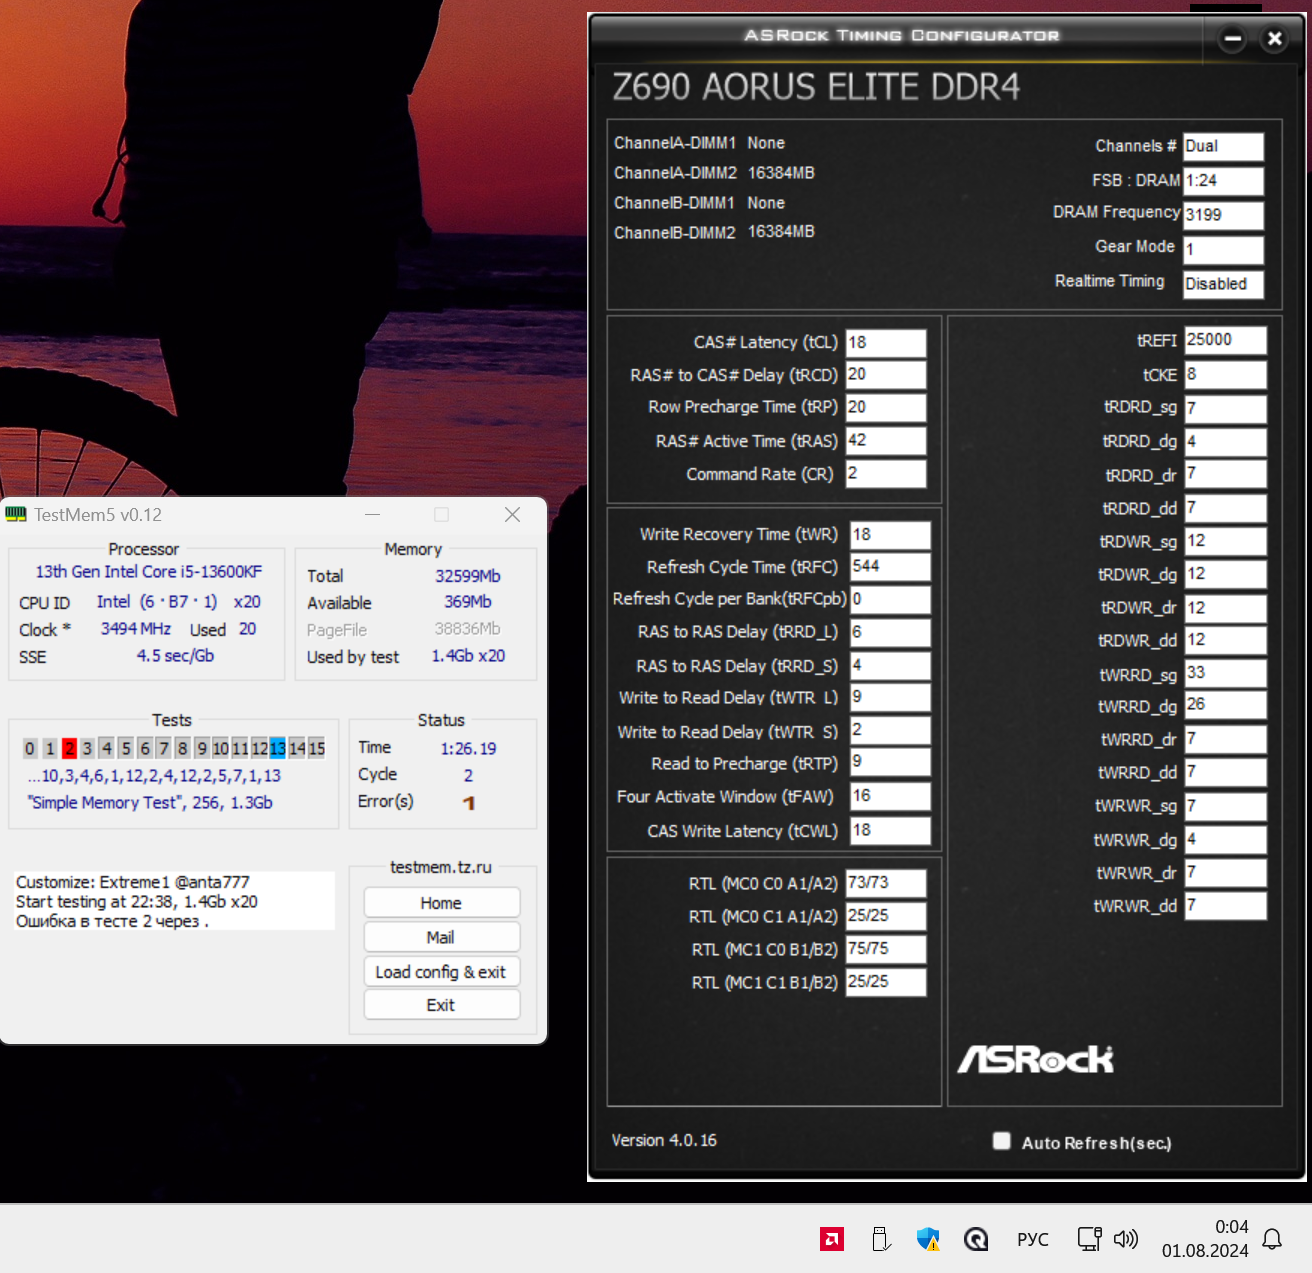The image size is (1312, 1273).
Task: Open the notification bell in the taskbar
Action: (x=1272, y=1240)
